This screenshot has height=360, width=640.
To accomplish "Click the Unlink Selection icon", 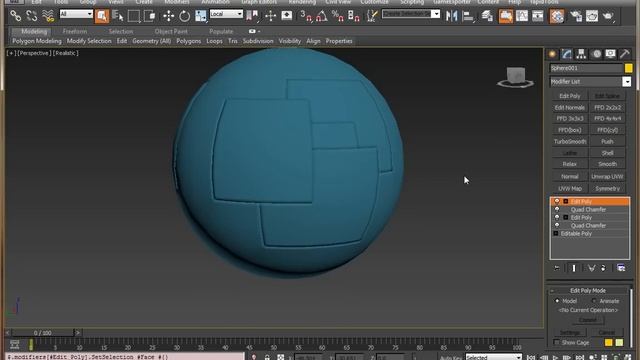I will (31, 16).
